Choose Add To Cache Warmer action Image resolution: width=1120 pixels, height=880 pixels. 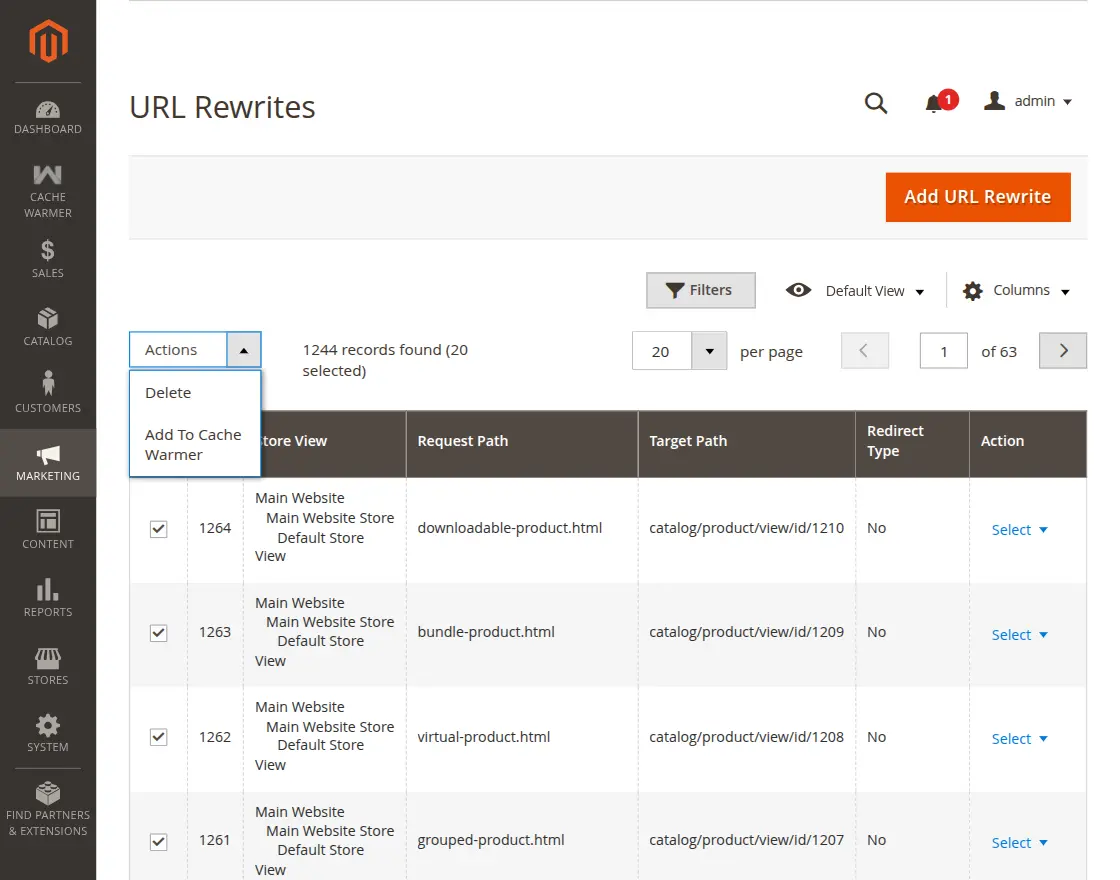(193, 445)
